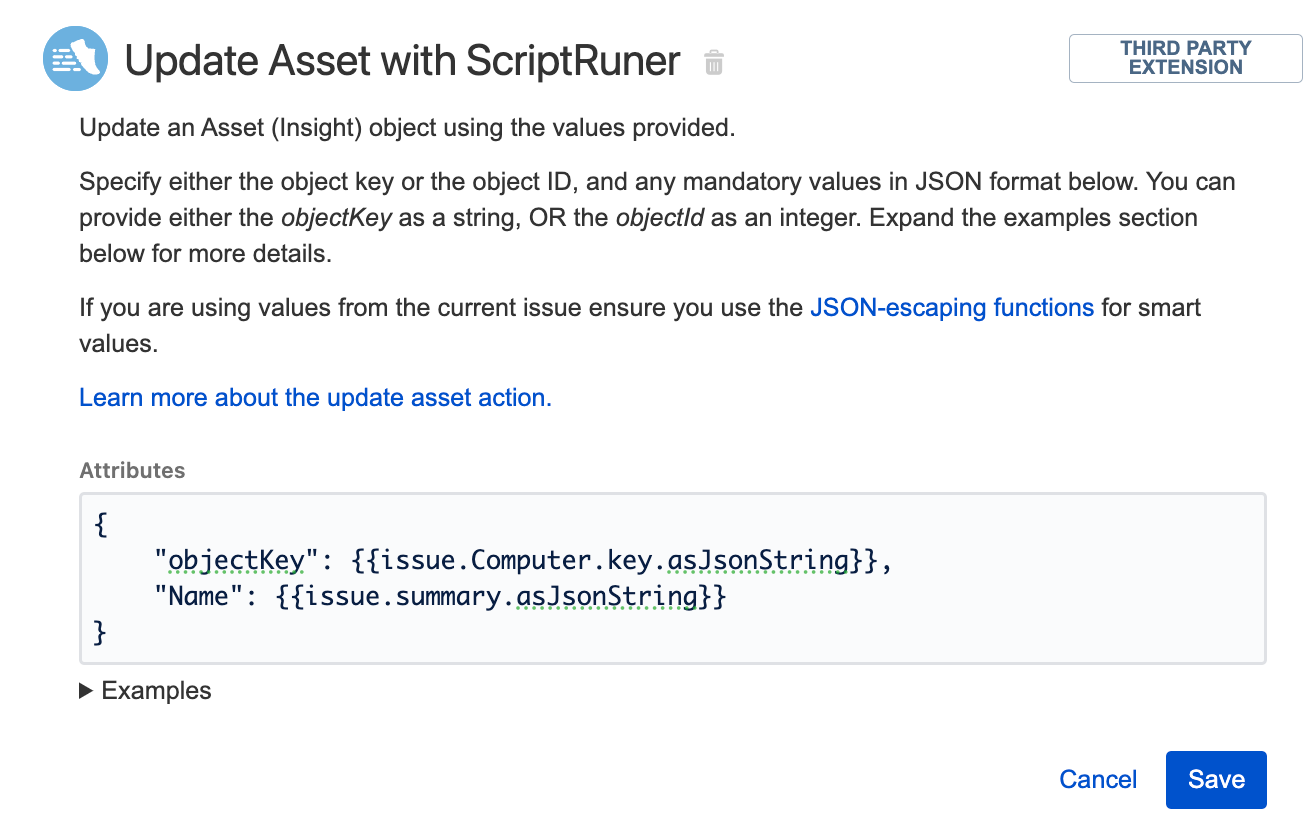The image size is (1304, 838).
Task: Click the Third Party Extension badge
Action: tap(1185, 58)
